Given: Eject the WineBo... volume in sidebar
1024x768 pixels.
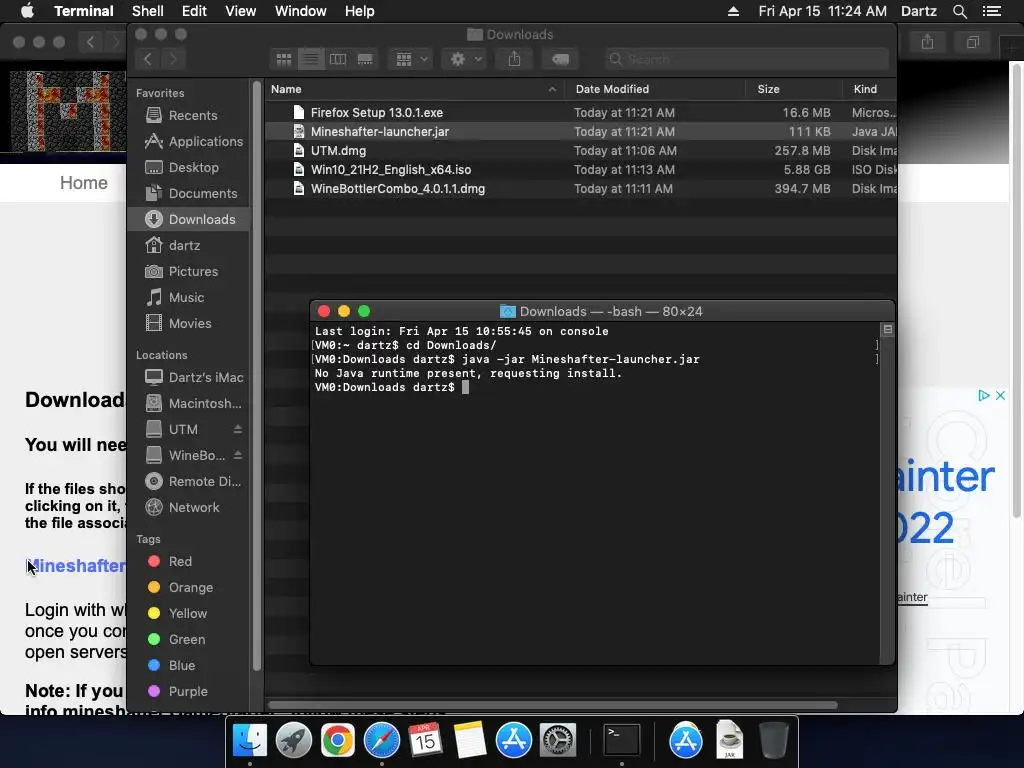Looking at the screenshot, I should 238,455.
